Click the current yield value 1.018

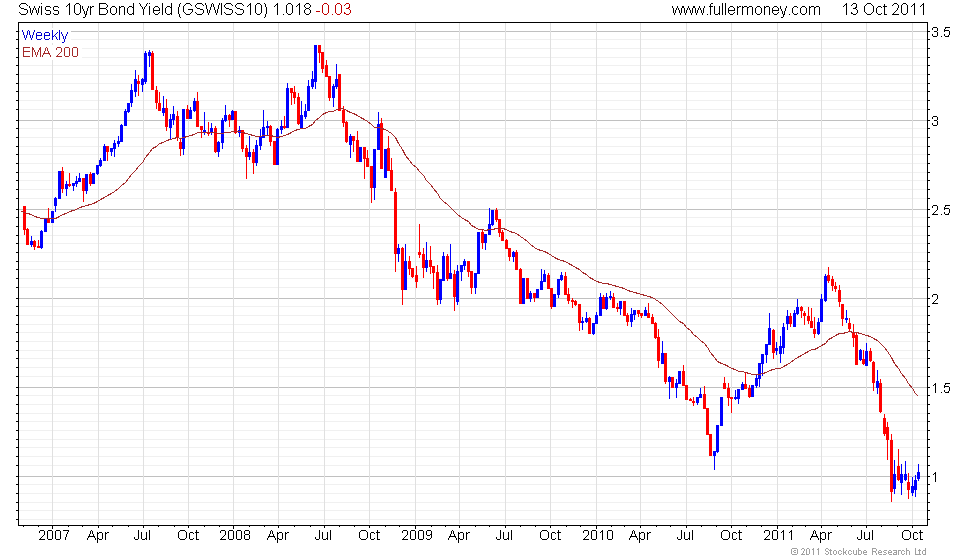point(292,9)
